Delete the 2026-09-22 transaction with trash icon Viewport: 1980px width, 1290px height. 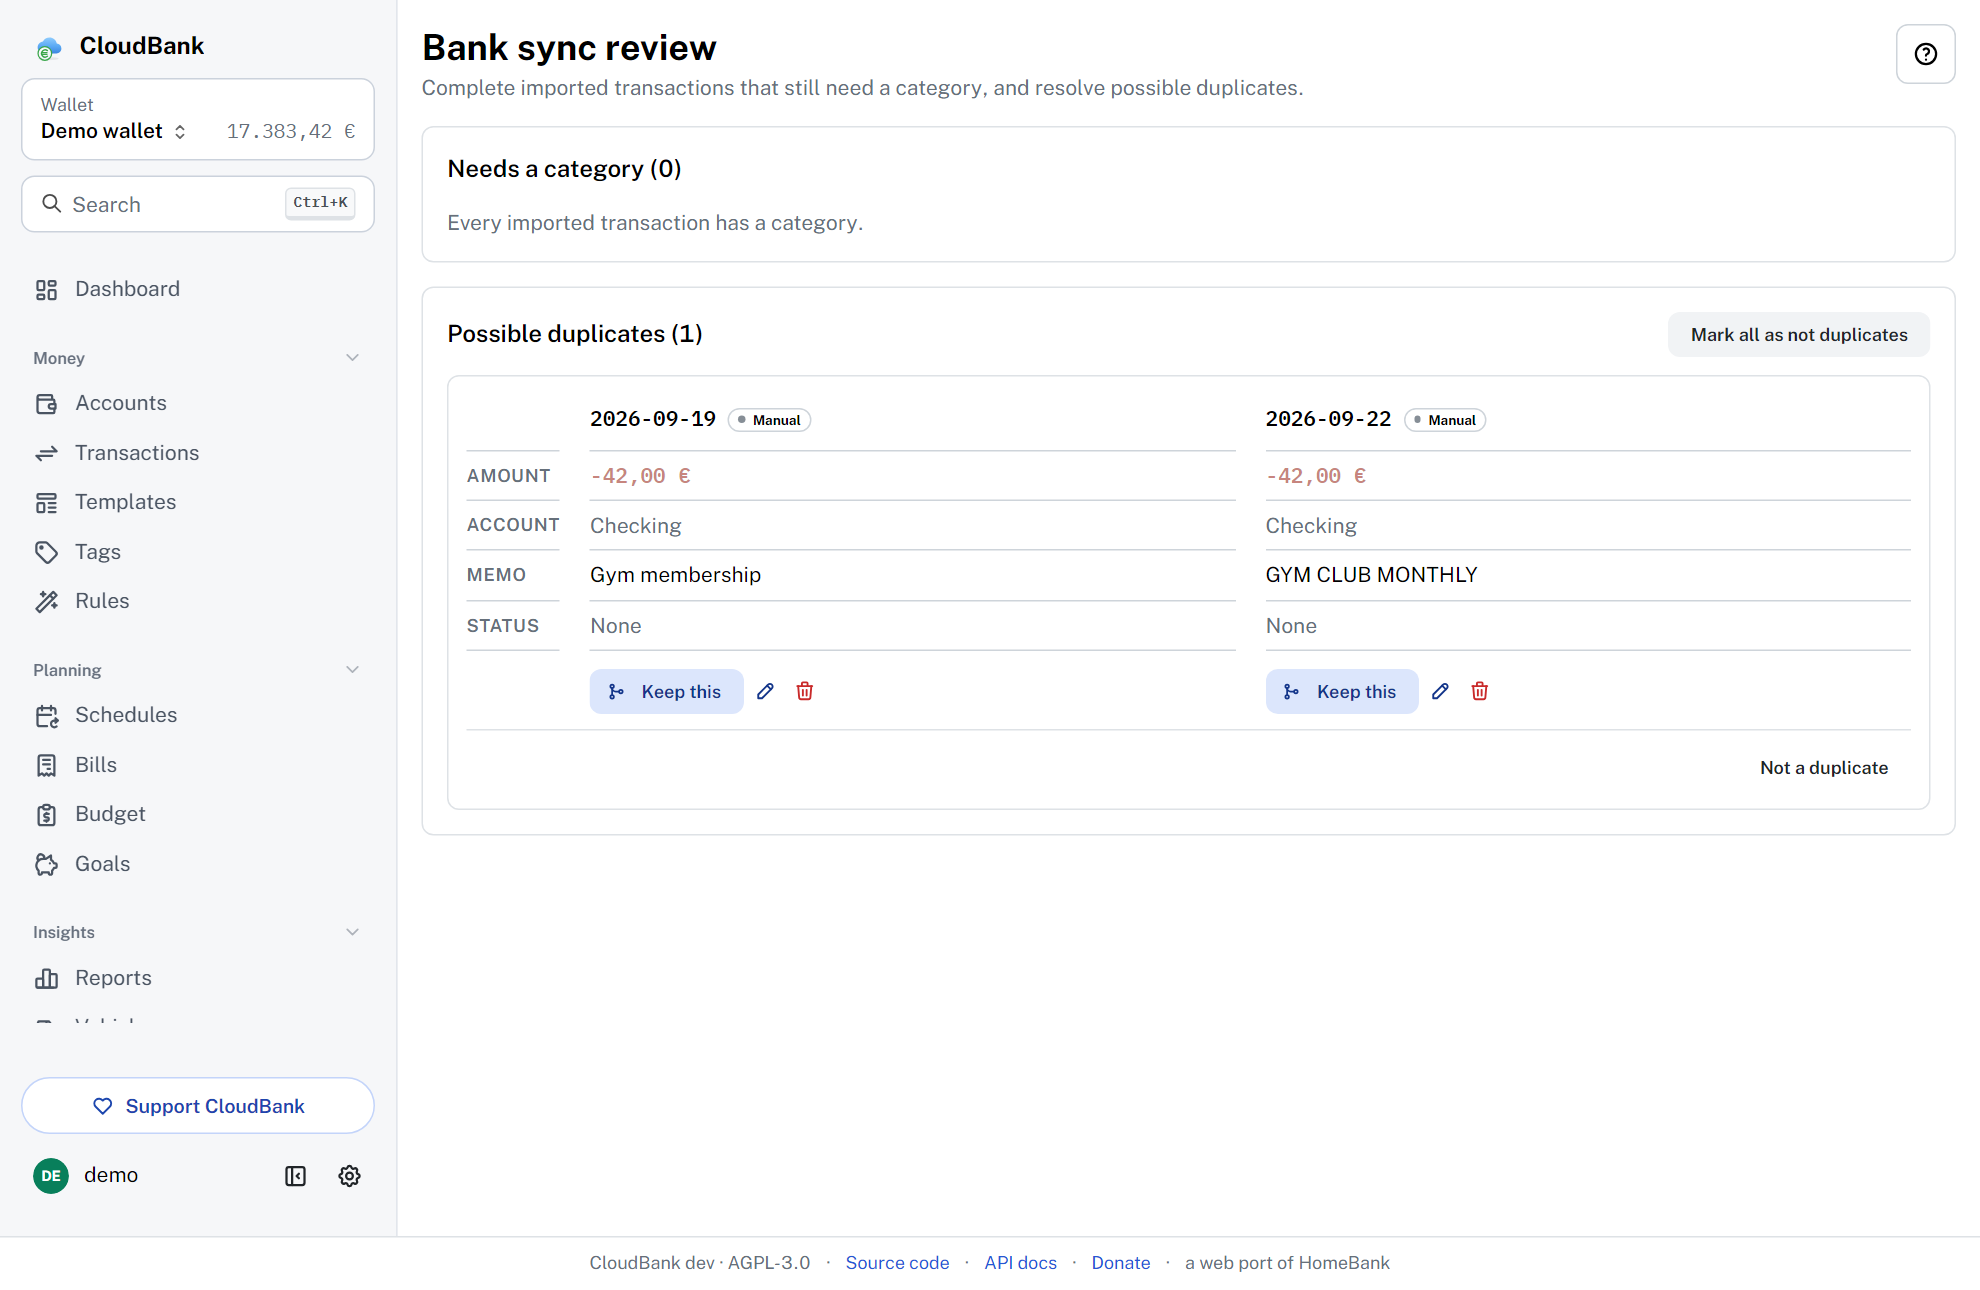coord(1479,691)
